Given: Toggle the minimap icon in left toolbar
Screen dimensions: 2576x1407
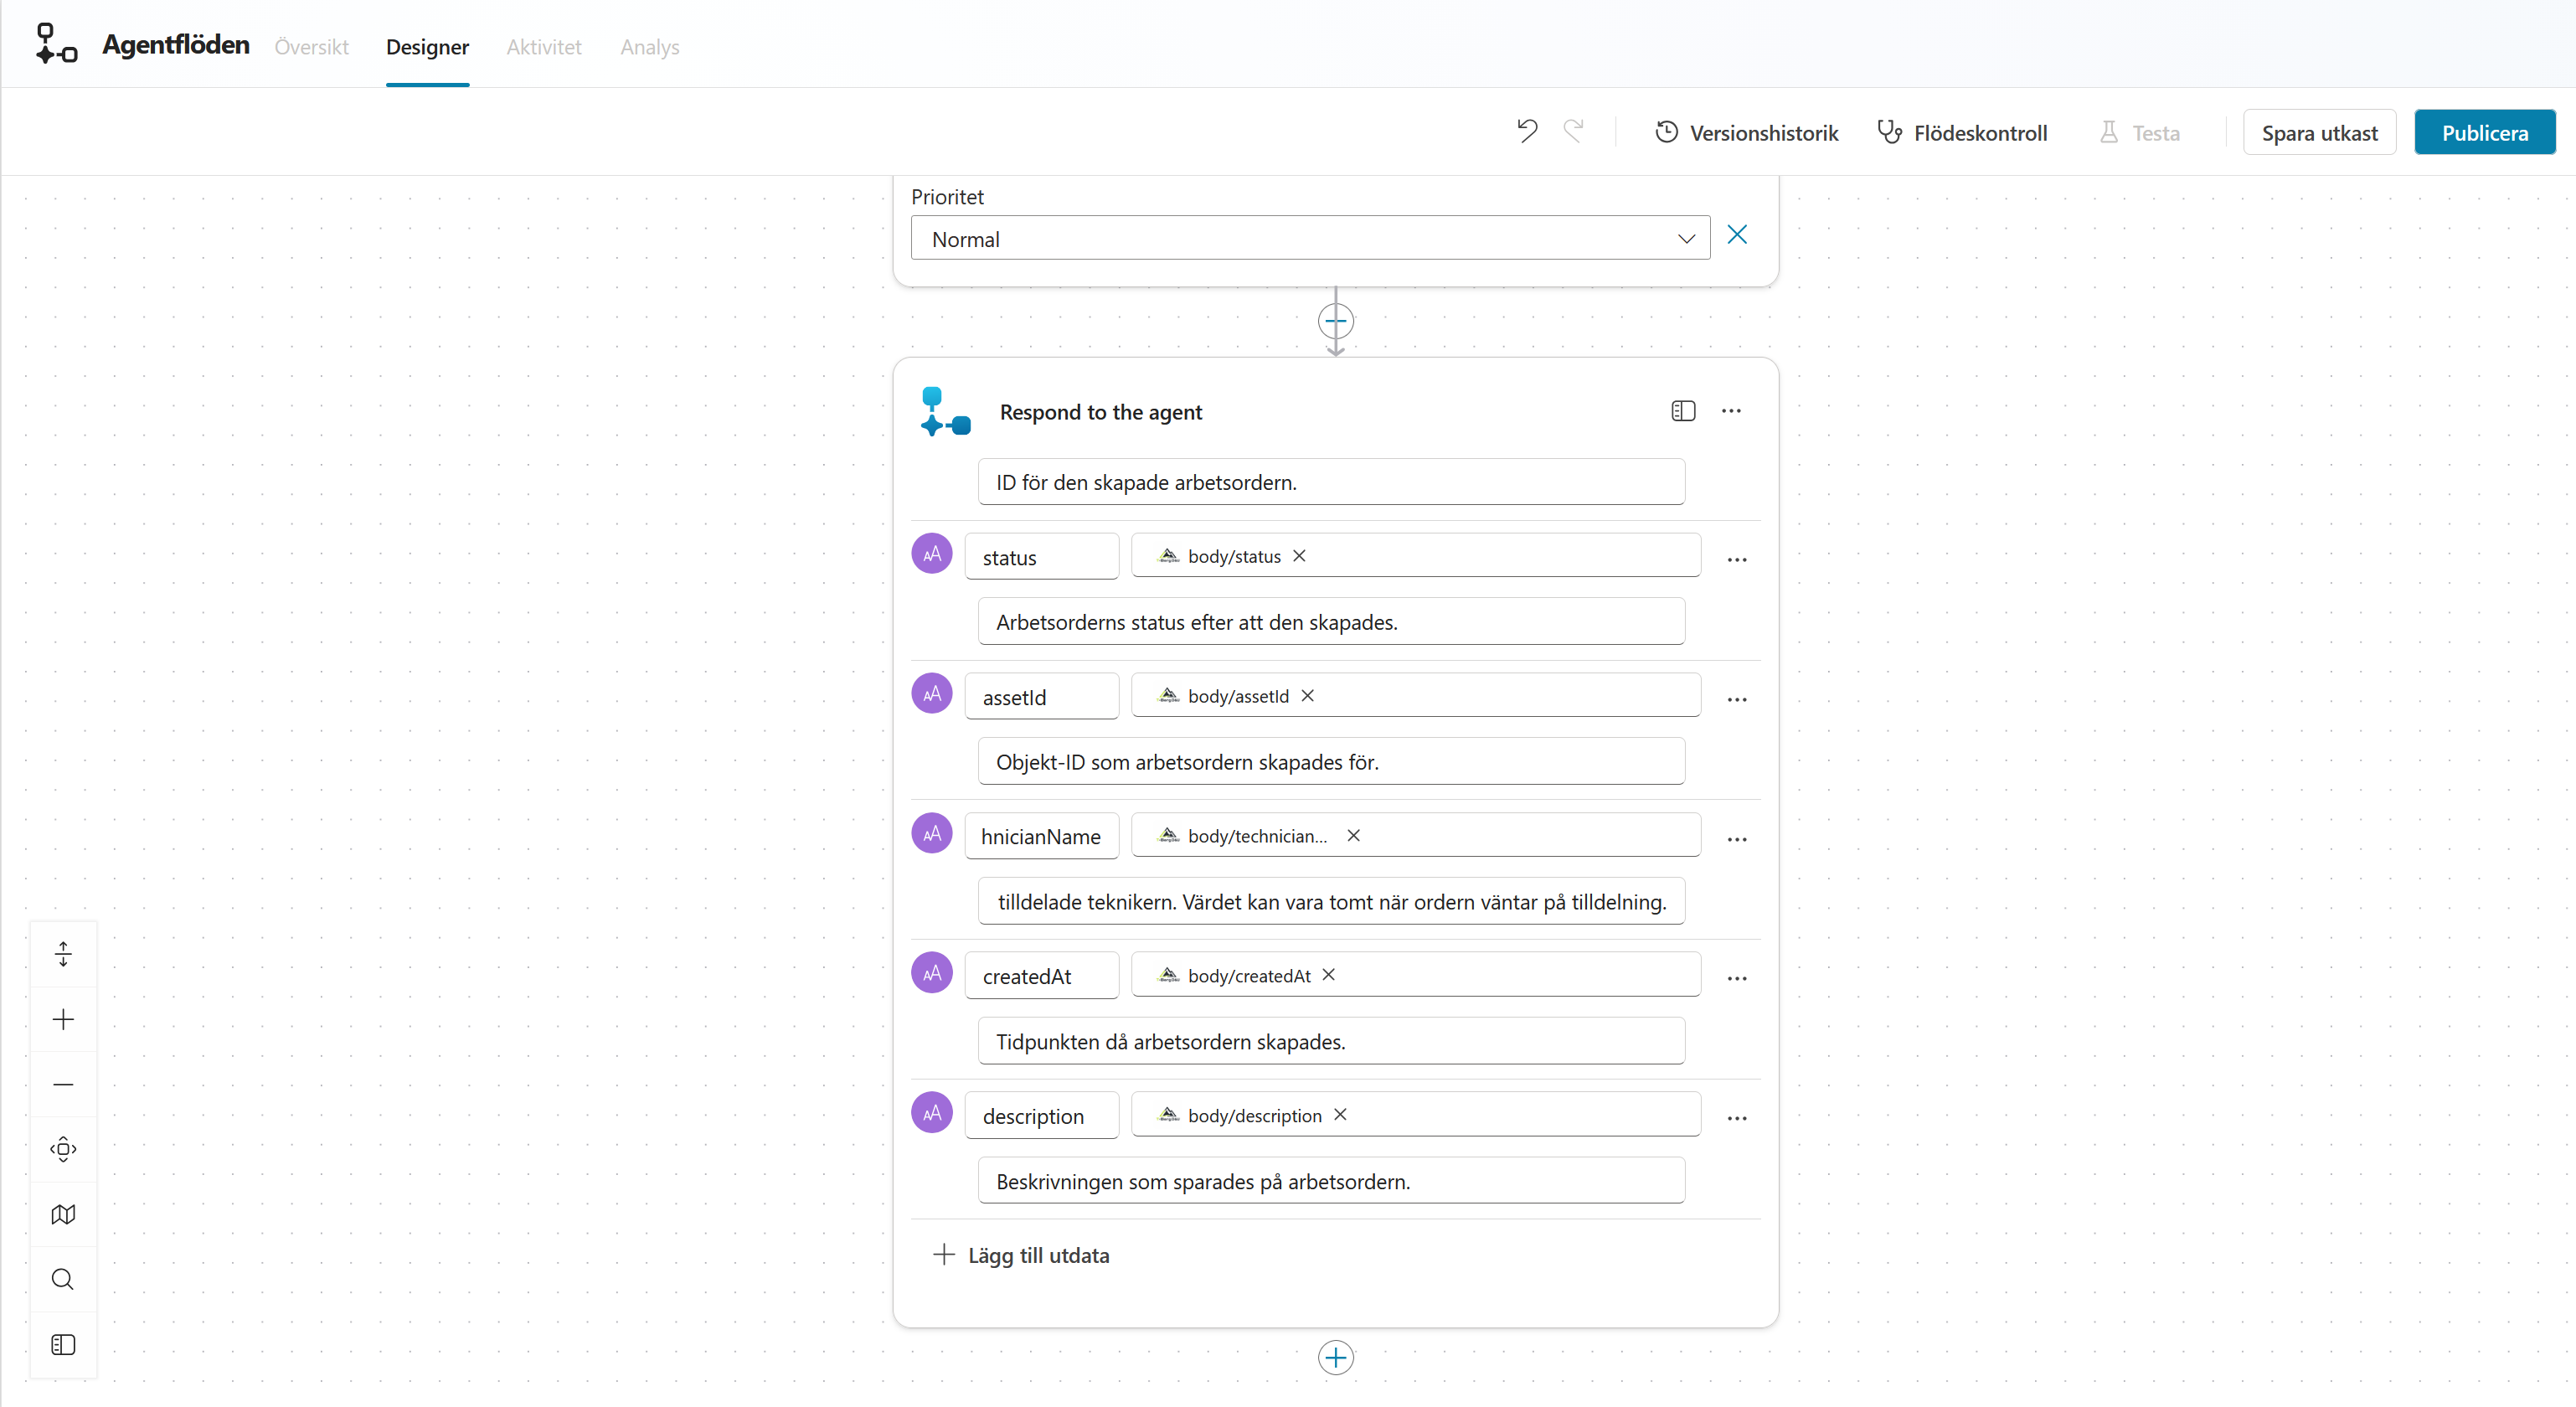Looking at the screenshot, I should [63, 1214].
